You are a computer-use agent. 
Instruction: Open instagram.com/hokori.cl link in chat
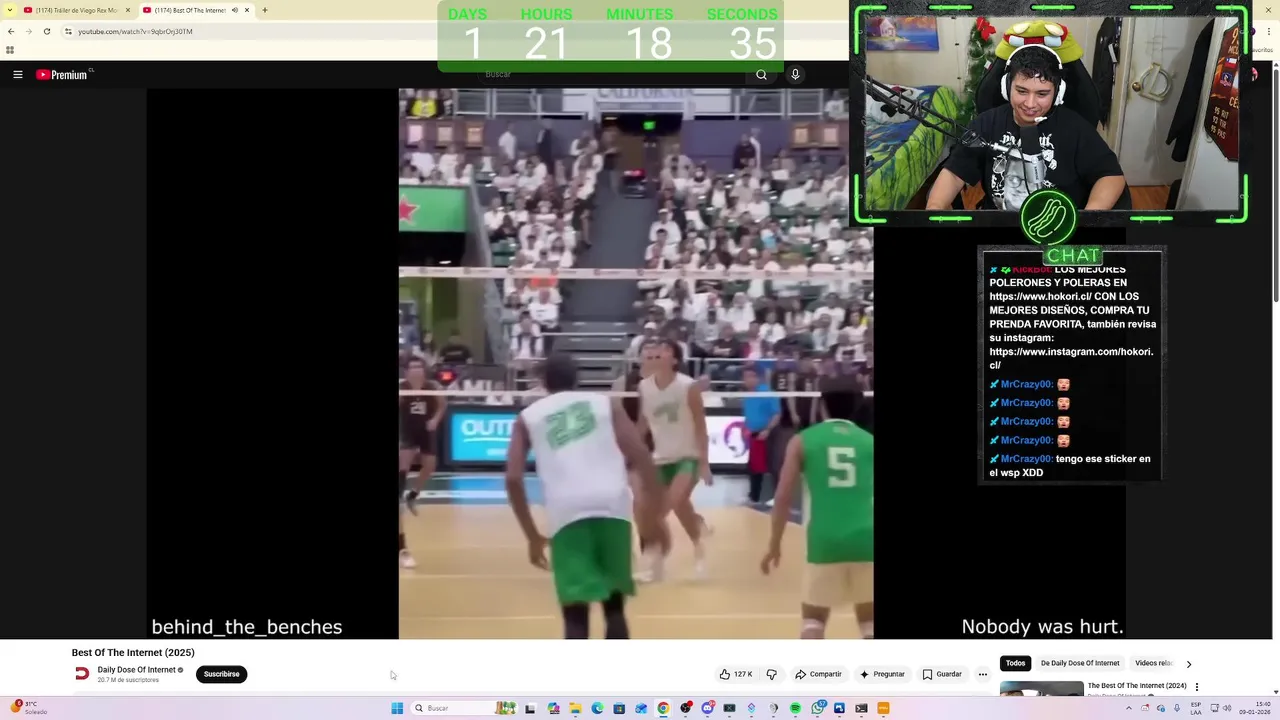point(1071,358)
